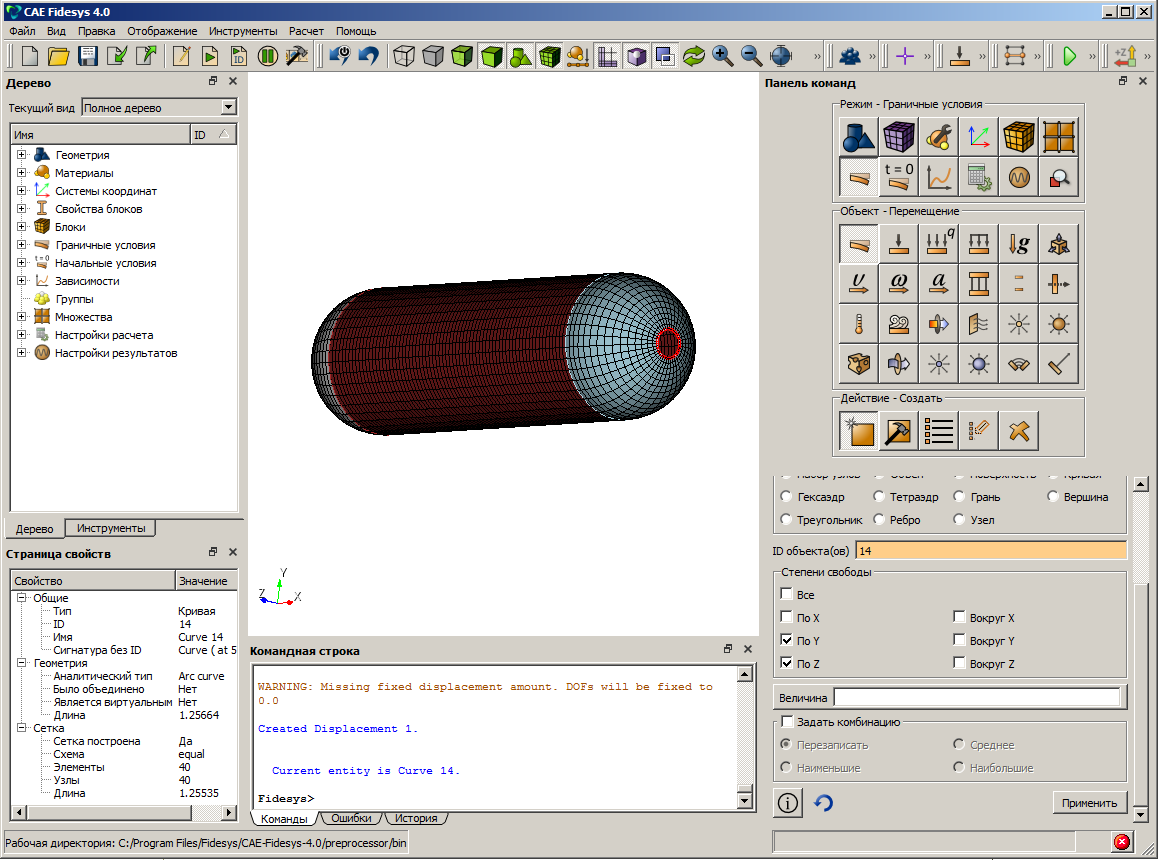The image size is (1158, 860).
Task: Click the list action icon
Action: coord(939,431)
